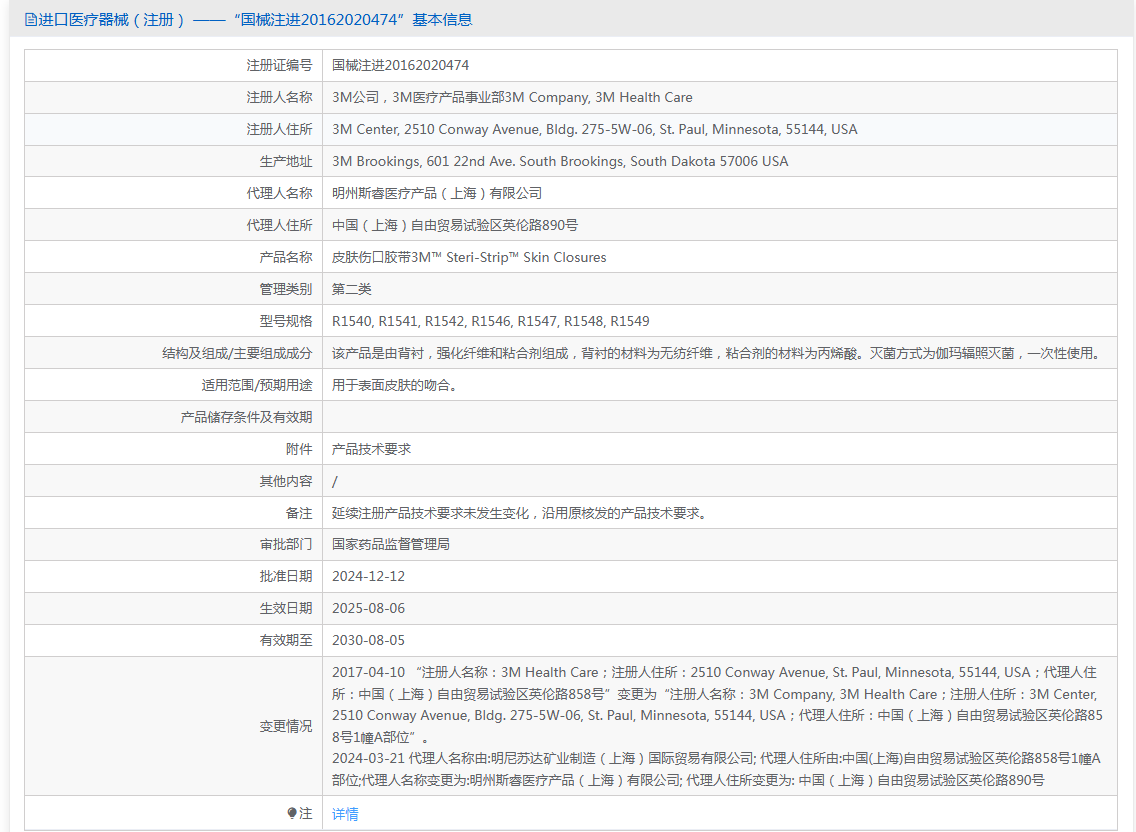Click the 产品储存条件及有效期 label
Image resolution: width=1136 pixels, height=832 pixels.
[246, 417]
